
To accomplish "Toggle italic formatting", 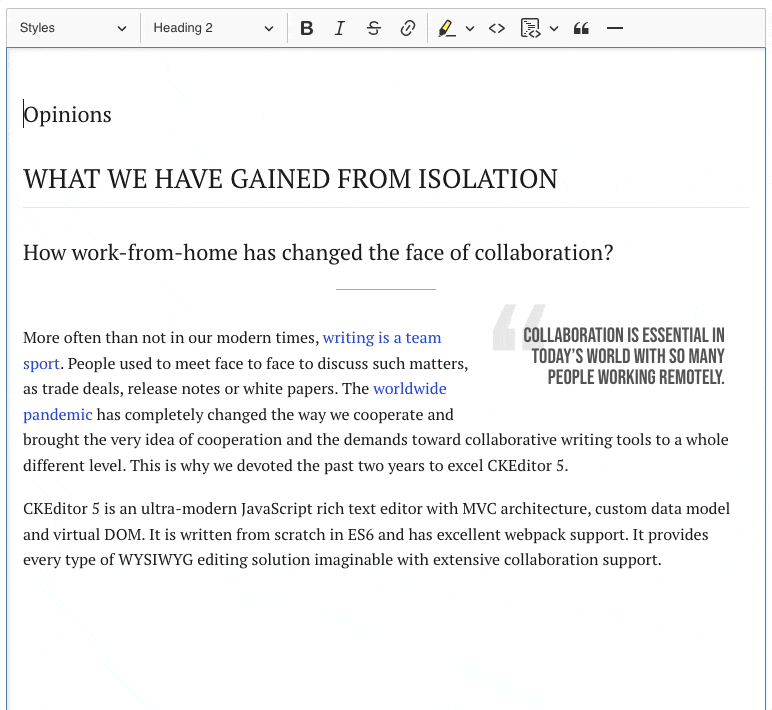I will pyautogui.click(x=339, y=28).
